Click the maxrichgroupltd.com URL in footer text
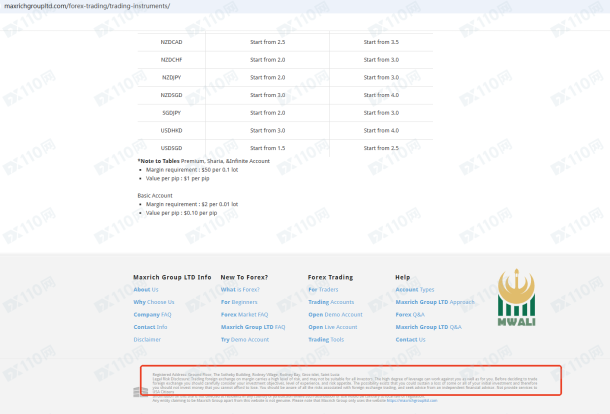This screenshot has width=610, height=414. pos(412,400)
